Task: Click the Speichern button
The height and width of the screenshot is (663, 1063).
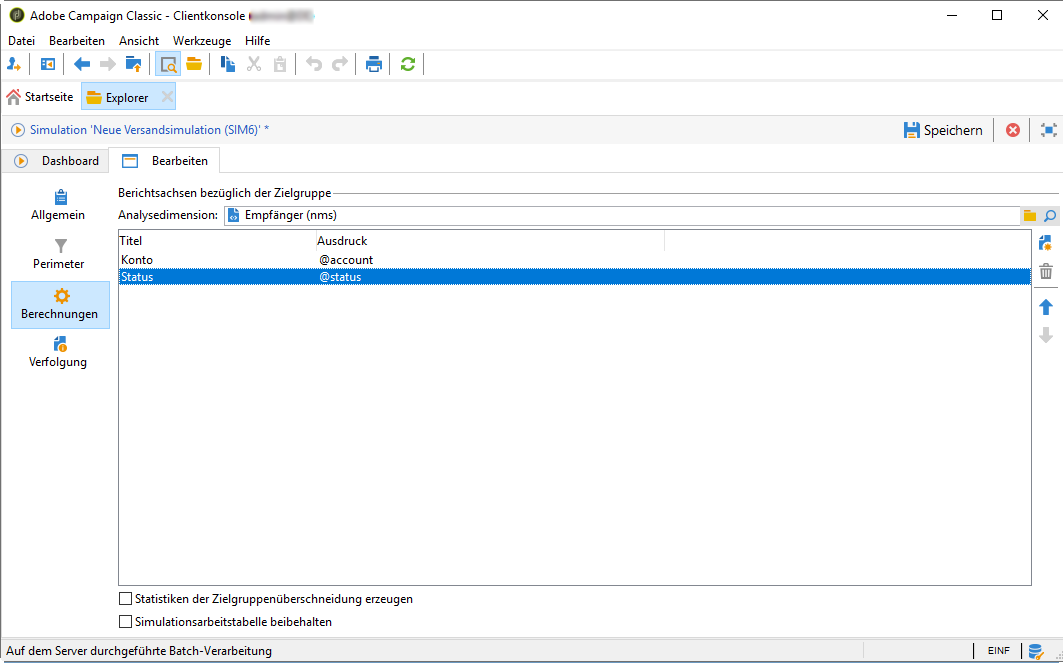Action: [943, 130]
